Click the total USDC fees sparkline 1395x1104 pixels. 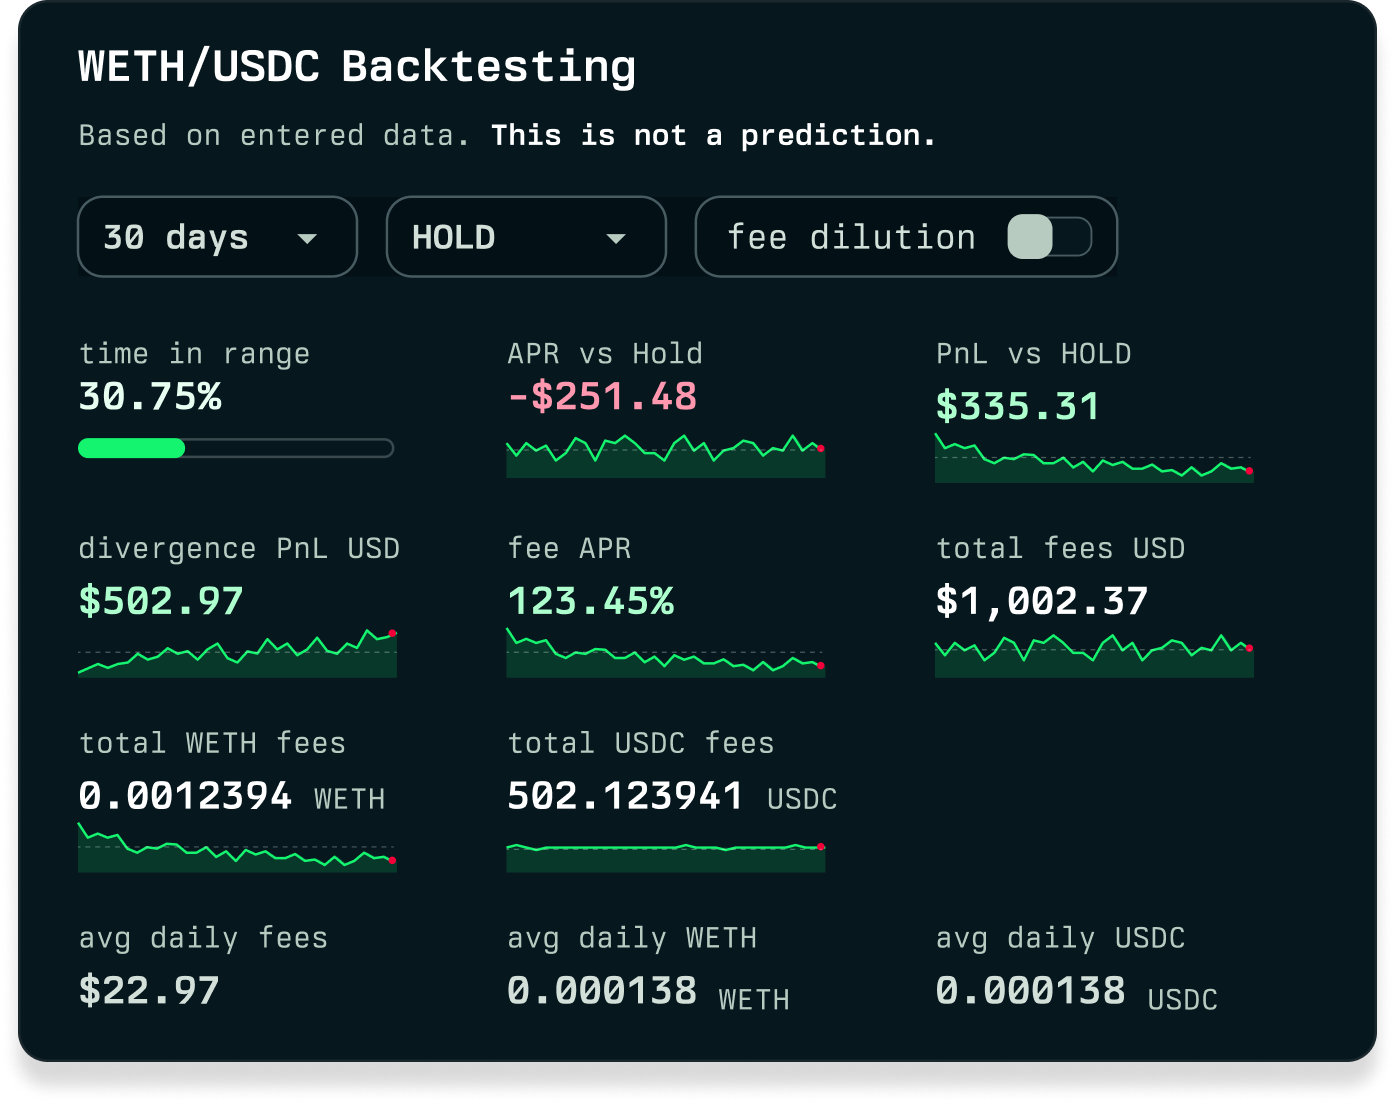coord(665,855)
